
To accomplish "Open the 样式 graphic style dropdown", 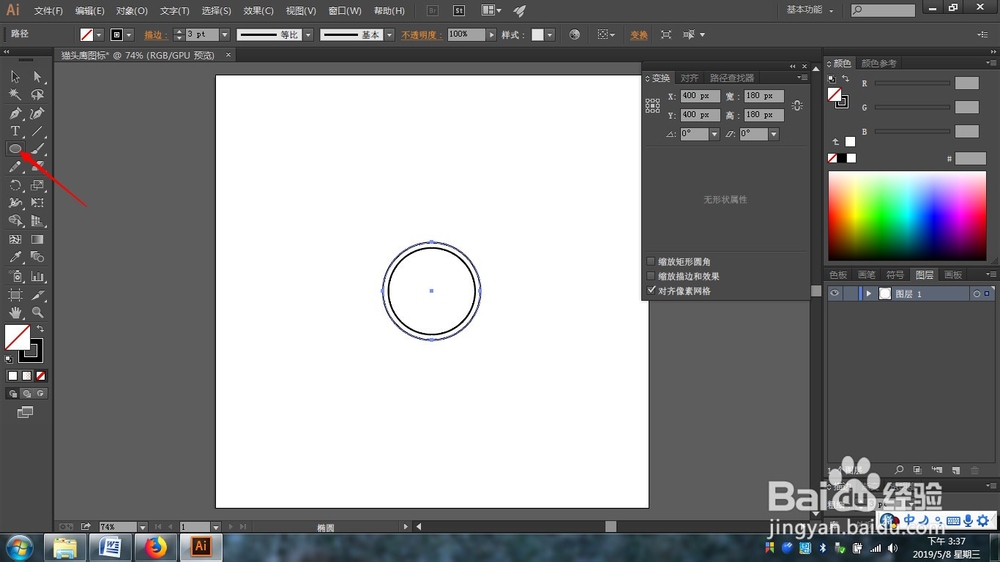I will point(550,34).
